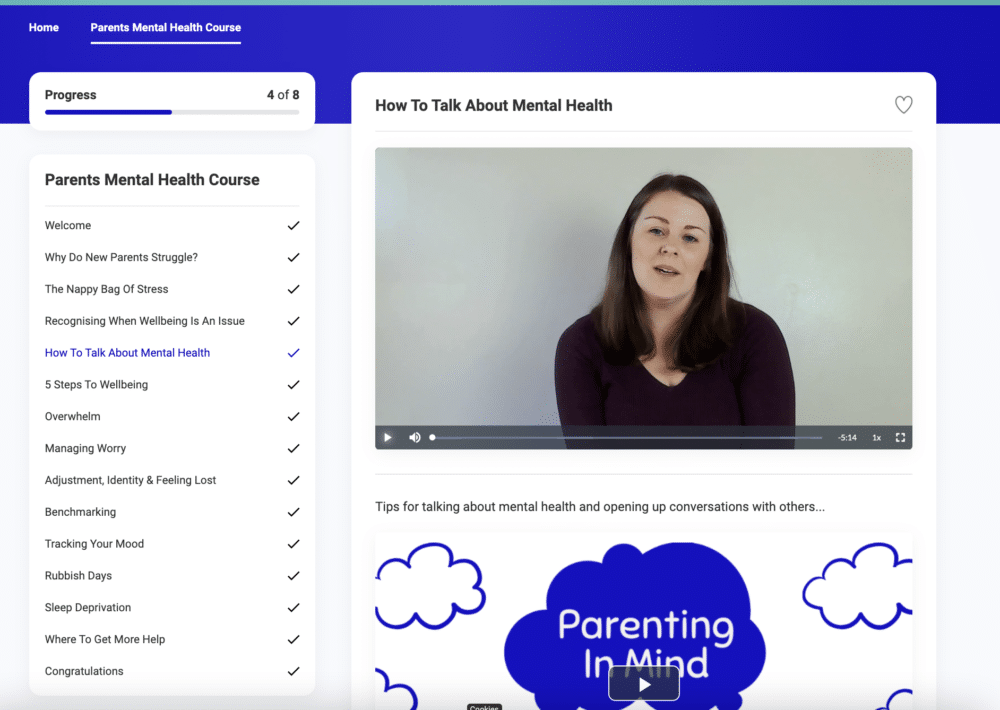Mute the video volume speaker icon
Image resolution: width=1000 pixels, height=710 pixels.
pyautogui.click(x=415, y=438)
